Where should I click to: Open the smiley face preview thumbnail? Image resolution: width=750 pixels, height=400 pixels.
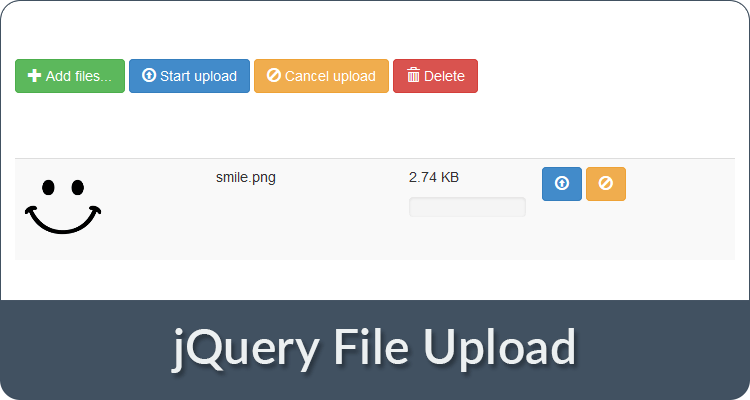click(63, 207)
